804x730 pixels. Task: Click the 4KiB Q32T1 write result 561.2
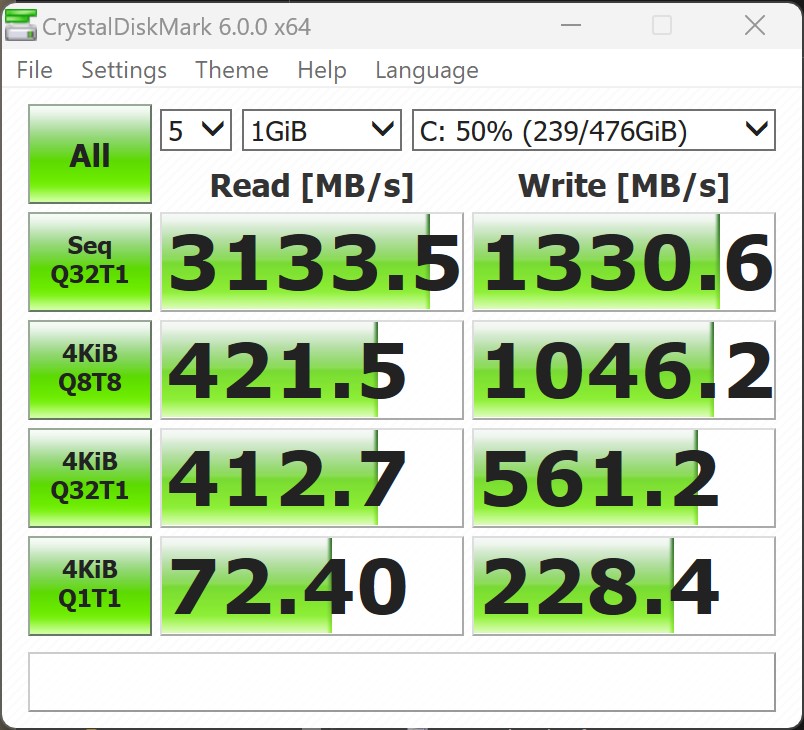pyautogui.click(x=624, y=478)
